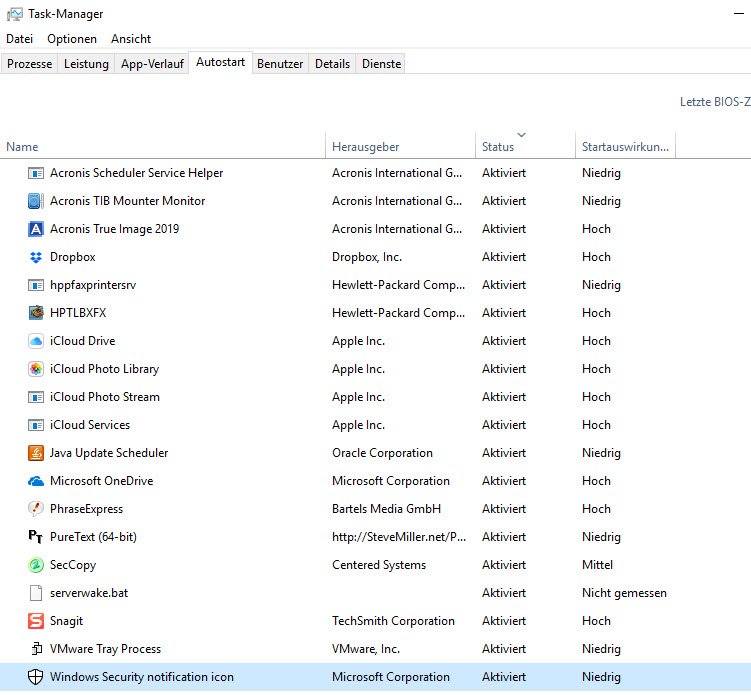Sort the list by Status column header

point(498,147)
